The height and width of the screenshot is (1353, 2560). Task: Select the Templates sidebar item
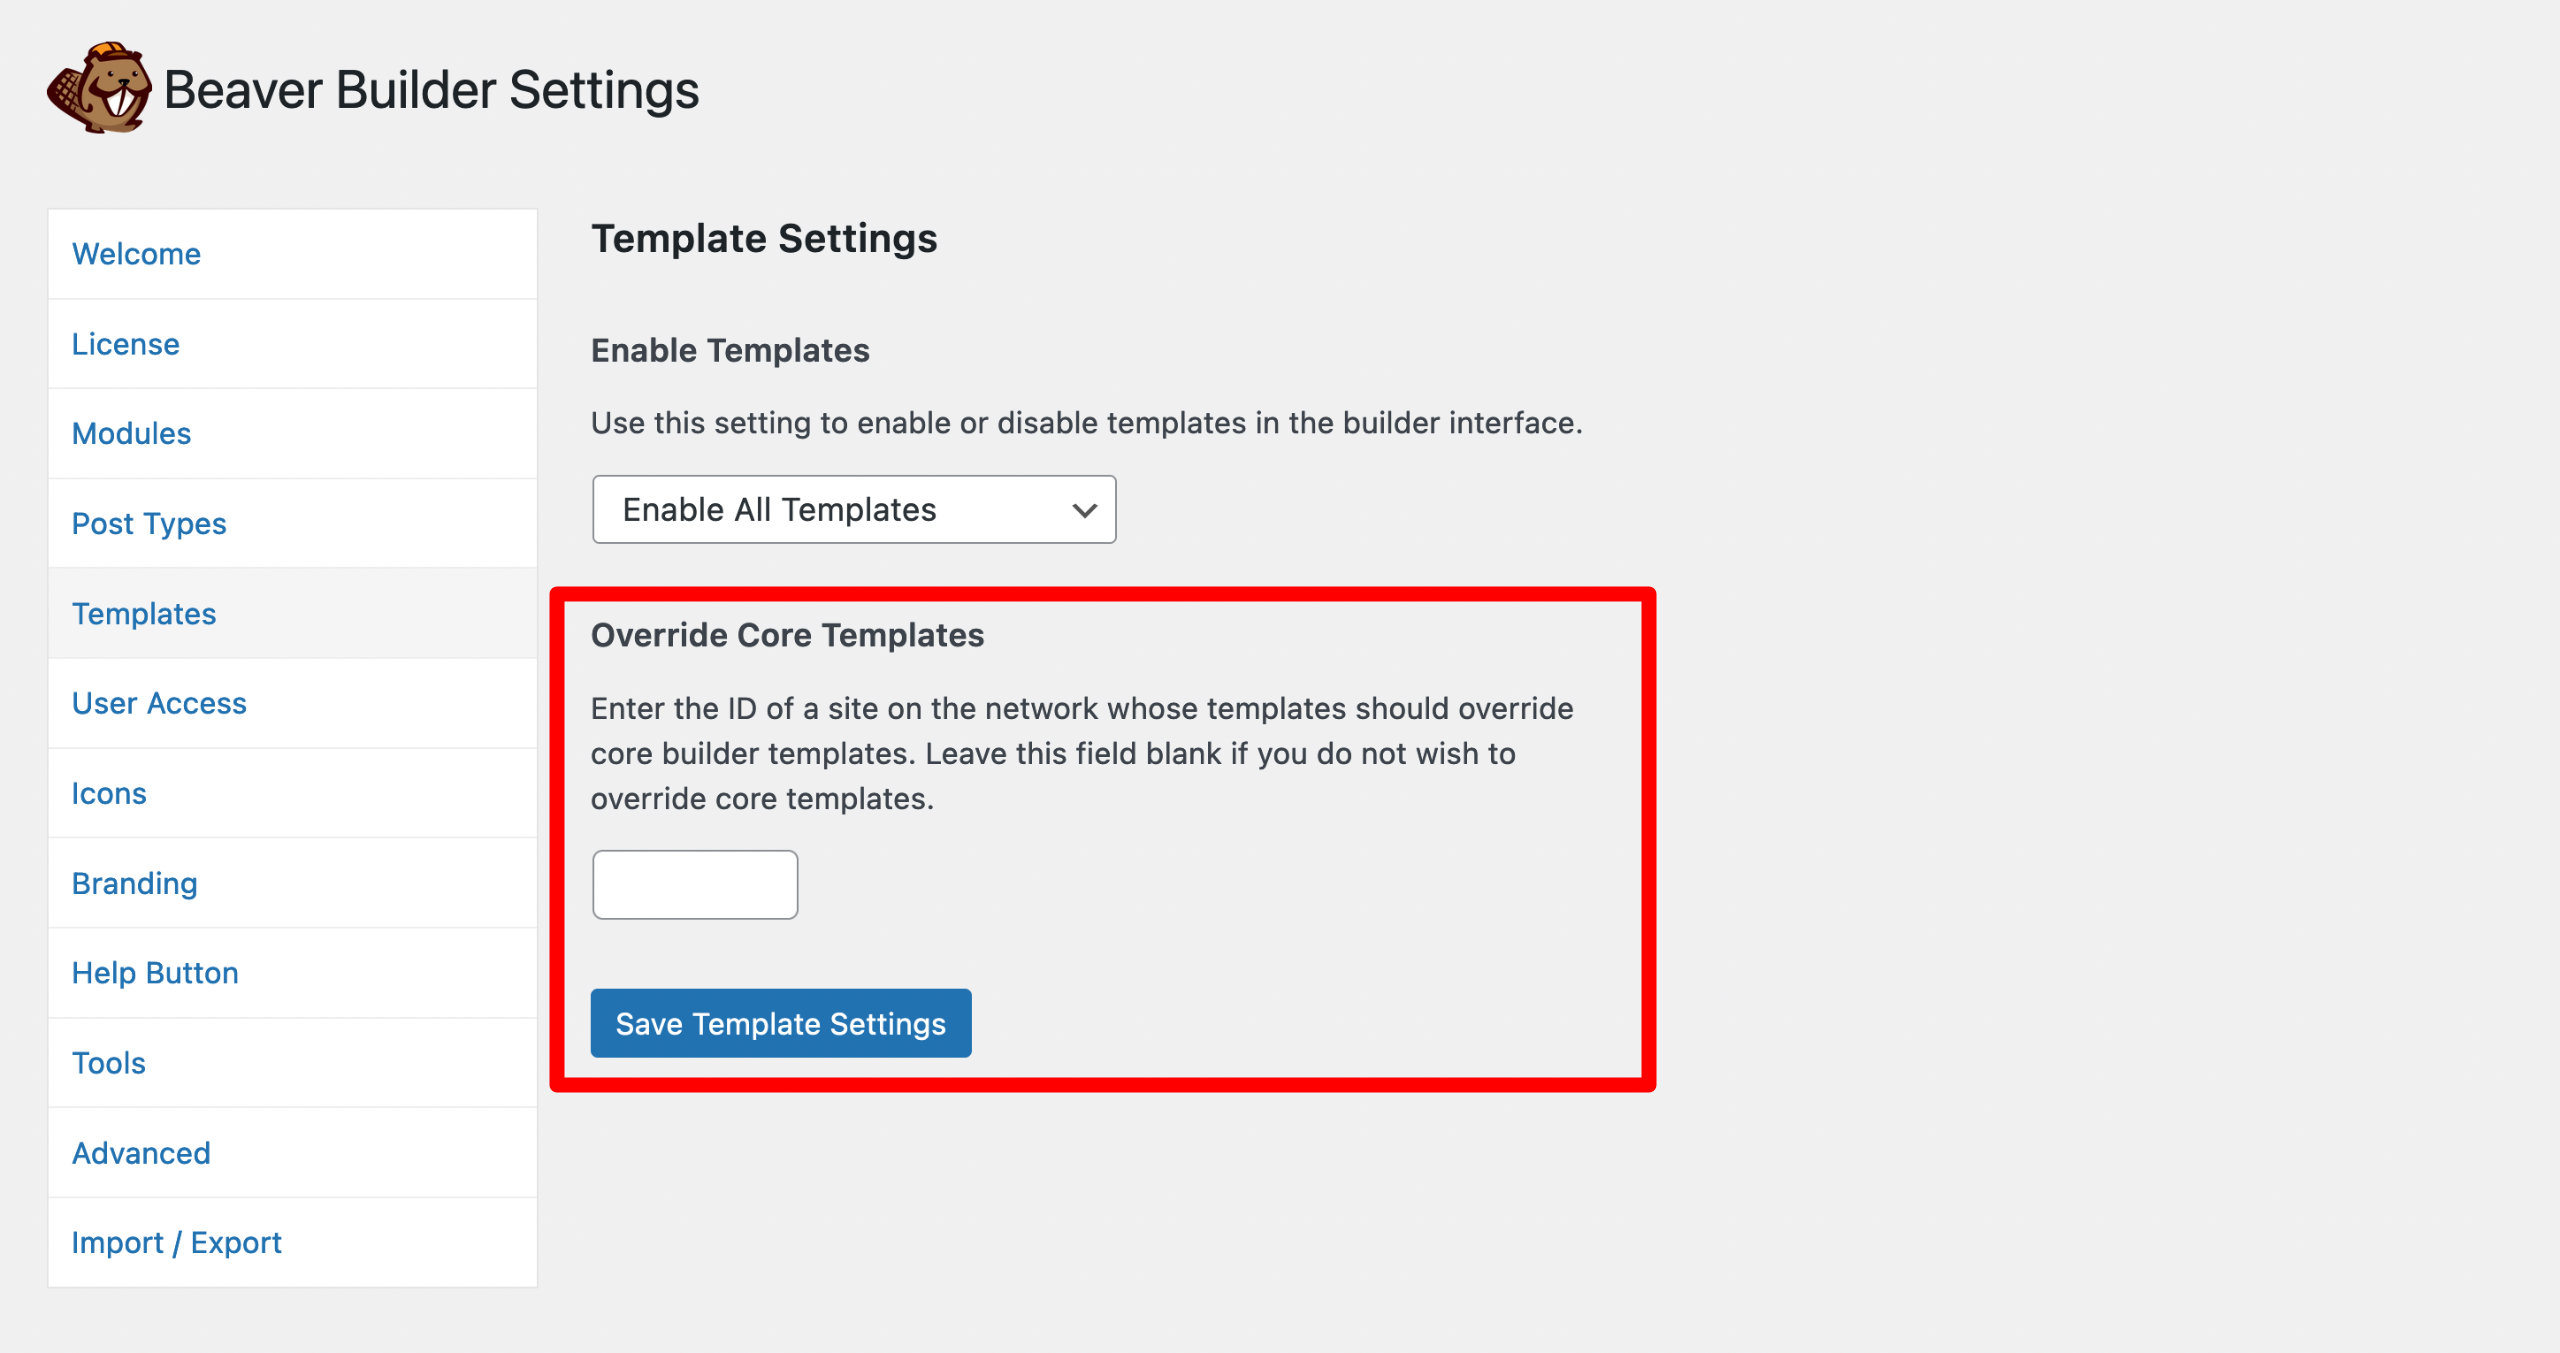[x=144, y=613]
